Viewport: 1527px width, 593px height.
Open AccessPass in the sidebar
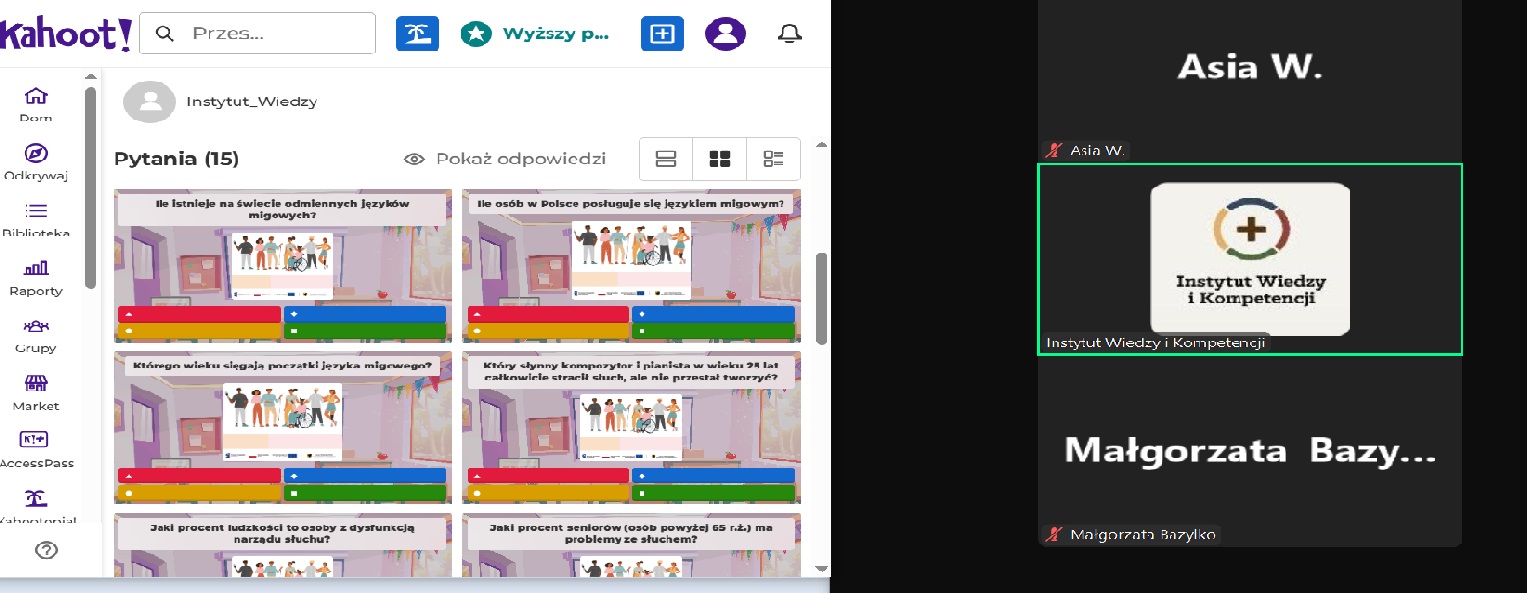(36, 450)
